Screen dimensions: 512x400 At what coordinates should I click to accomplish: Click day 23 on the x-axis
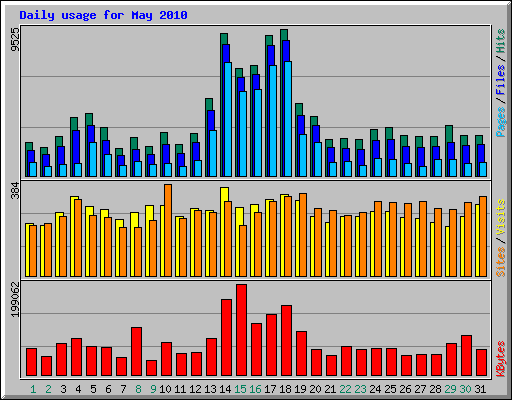[x=360, y=389]
